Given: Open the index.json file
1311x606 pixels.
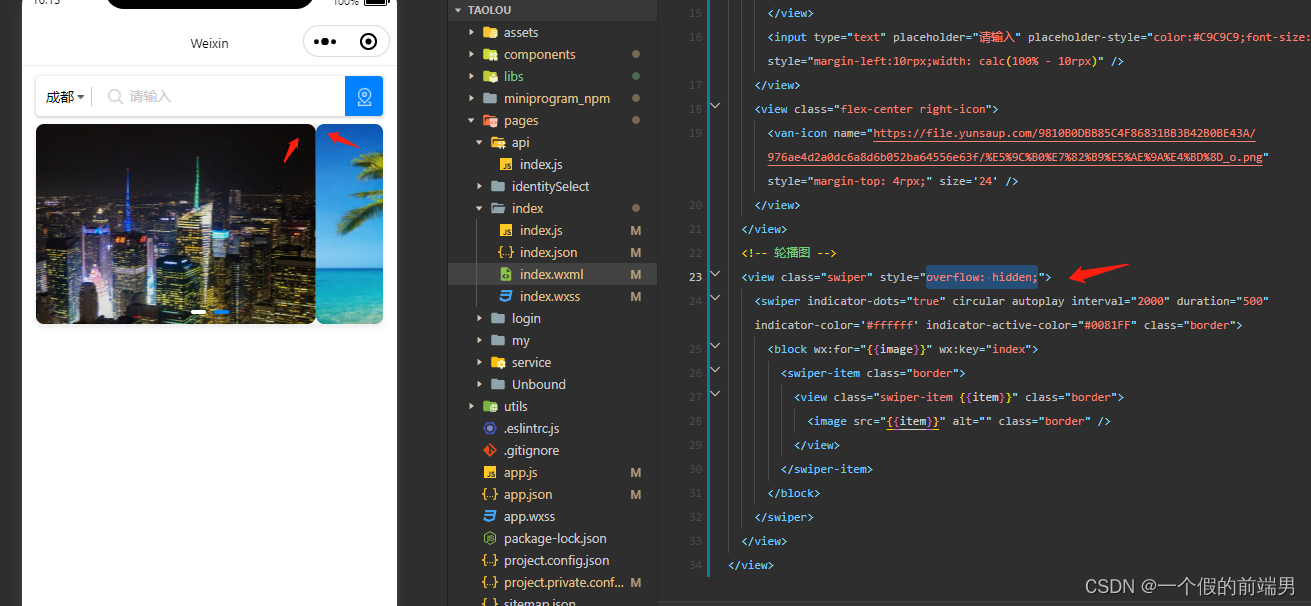Looking at the screenshot, I should pyautogui.click(x=548, y=252).
